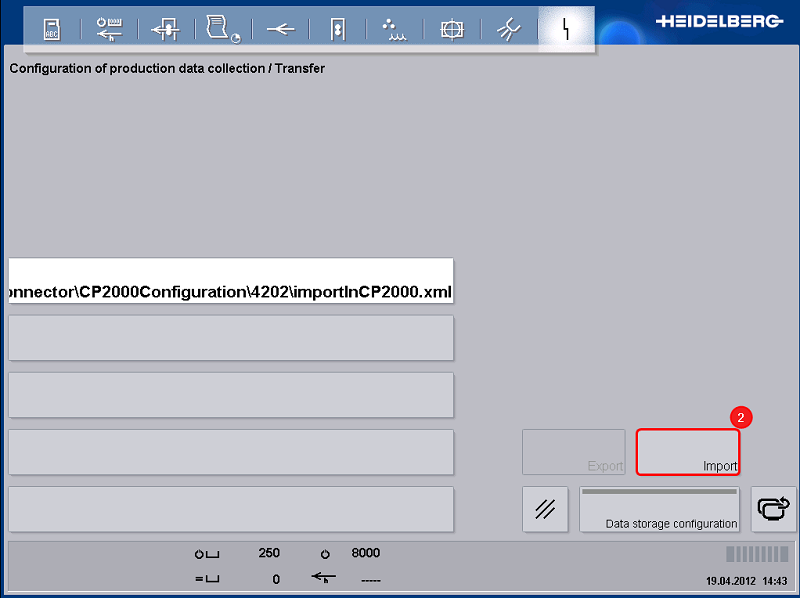The height and width of the screenshot is (598, 800).
Task: Select the door-shaped up/down arrow icon
Action: pos(337,30)
